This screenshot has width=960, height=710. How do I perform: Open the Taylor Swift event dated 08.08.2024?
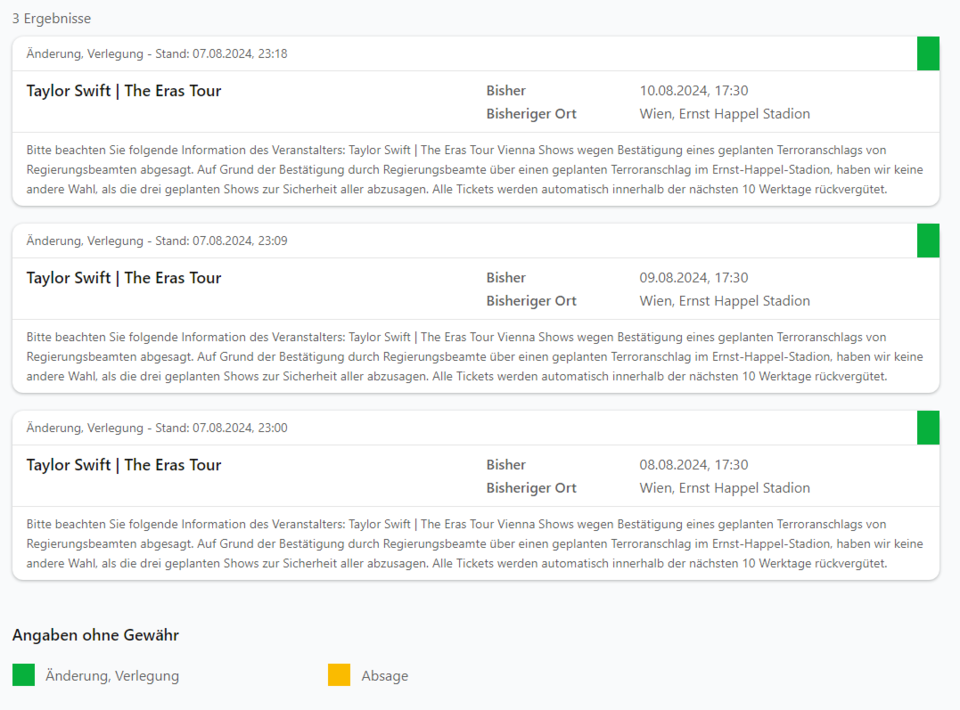123,465
